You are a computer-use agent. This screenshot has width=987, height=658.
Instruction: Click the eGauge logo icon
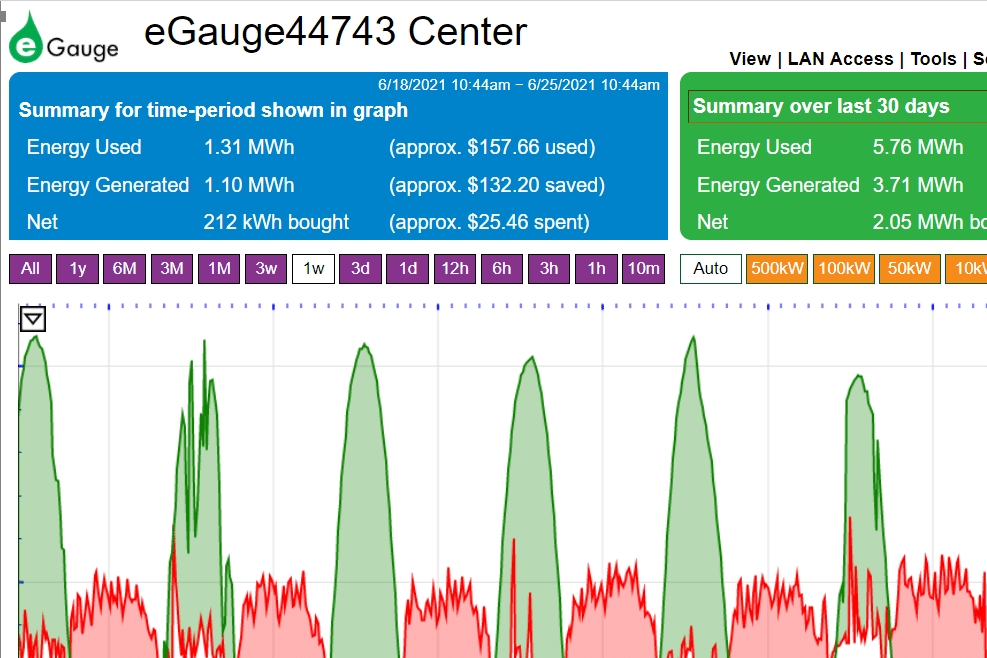(64, 37)
